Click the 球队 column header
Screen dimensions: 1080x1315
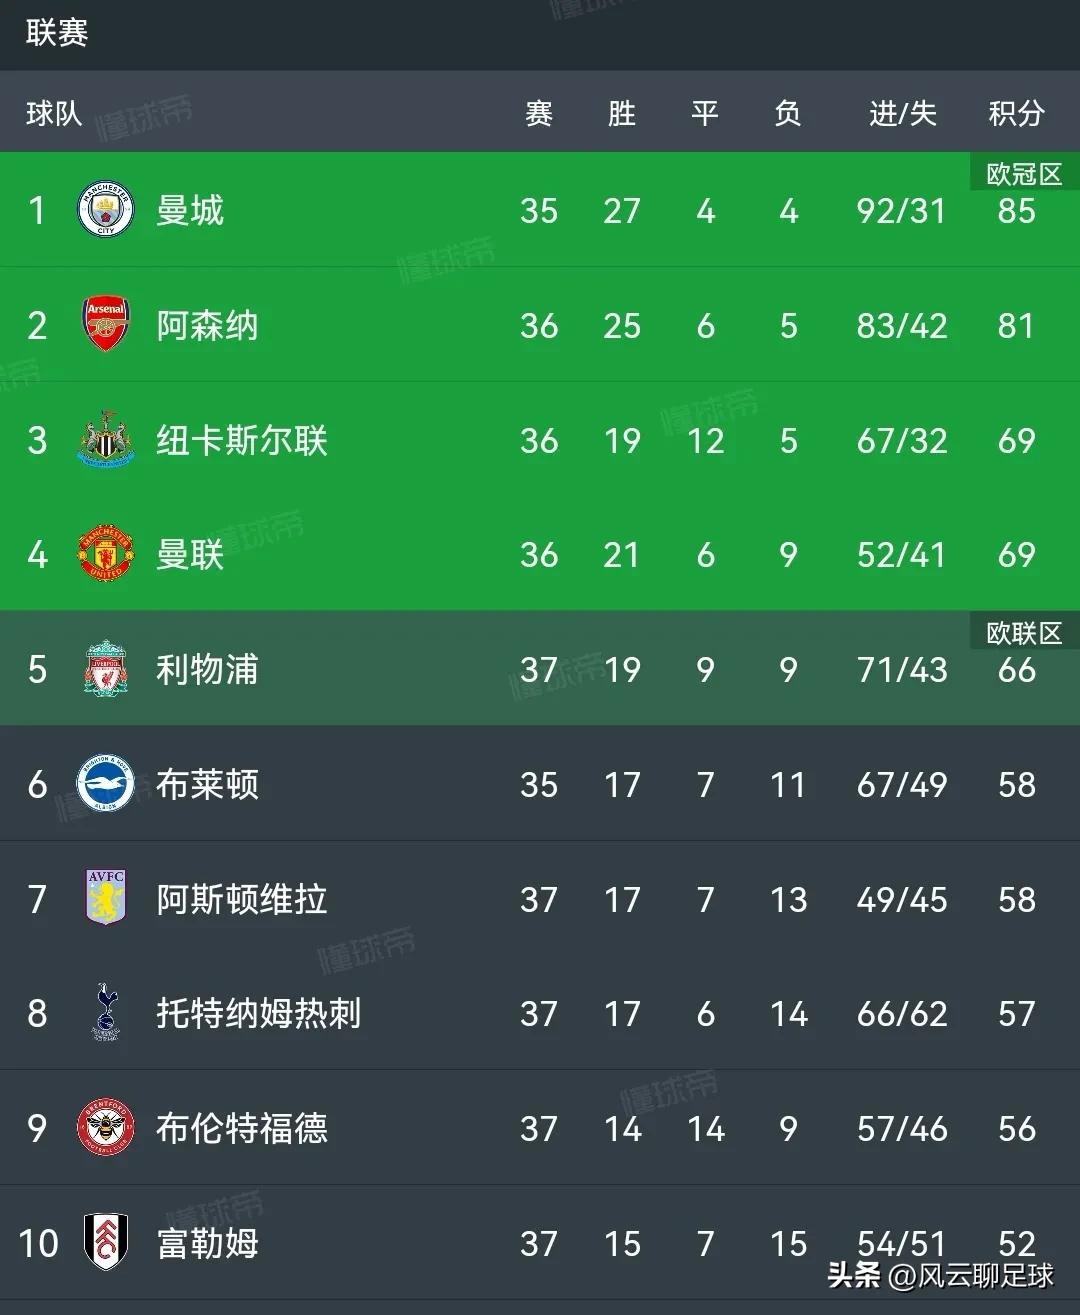click(52, 113)
